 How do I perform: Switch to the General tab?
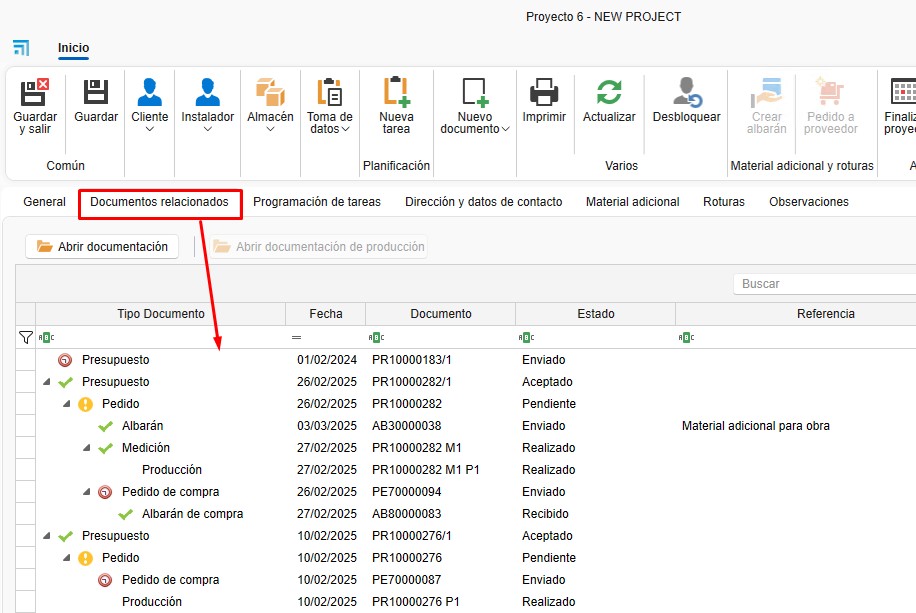[x=44, y=202]
